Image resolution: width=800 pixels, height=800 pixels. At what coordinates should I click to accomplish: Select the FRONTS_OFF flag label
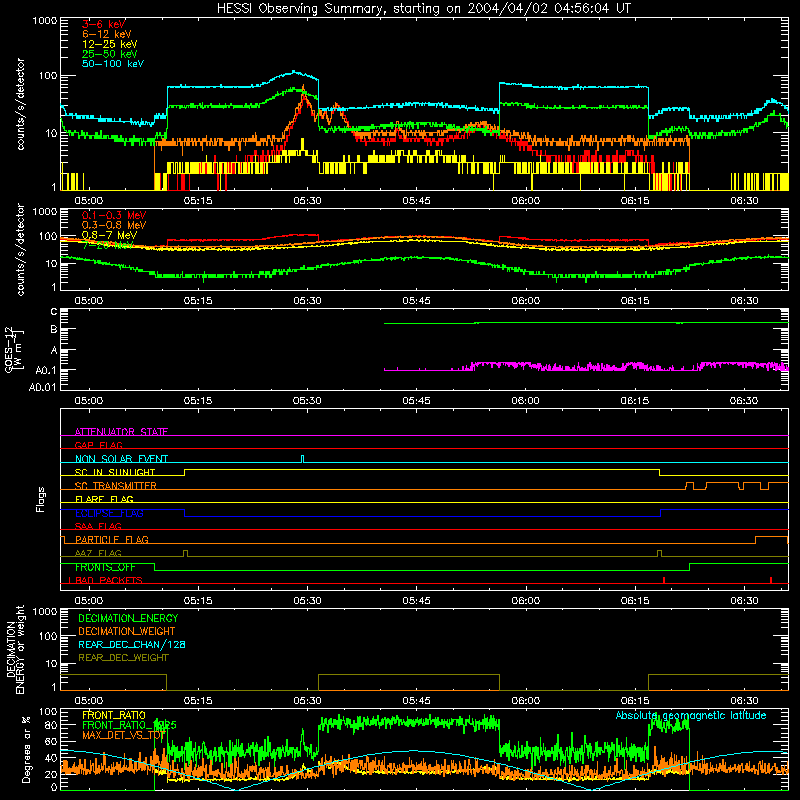pyautogui.click(x=105, y=567)
